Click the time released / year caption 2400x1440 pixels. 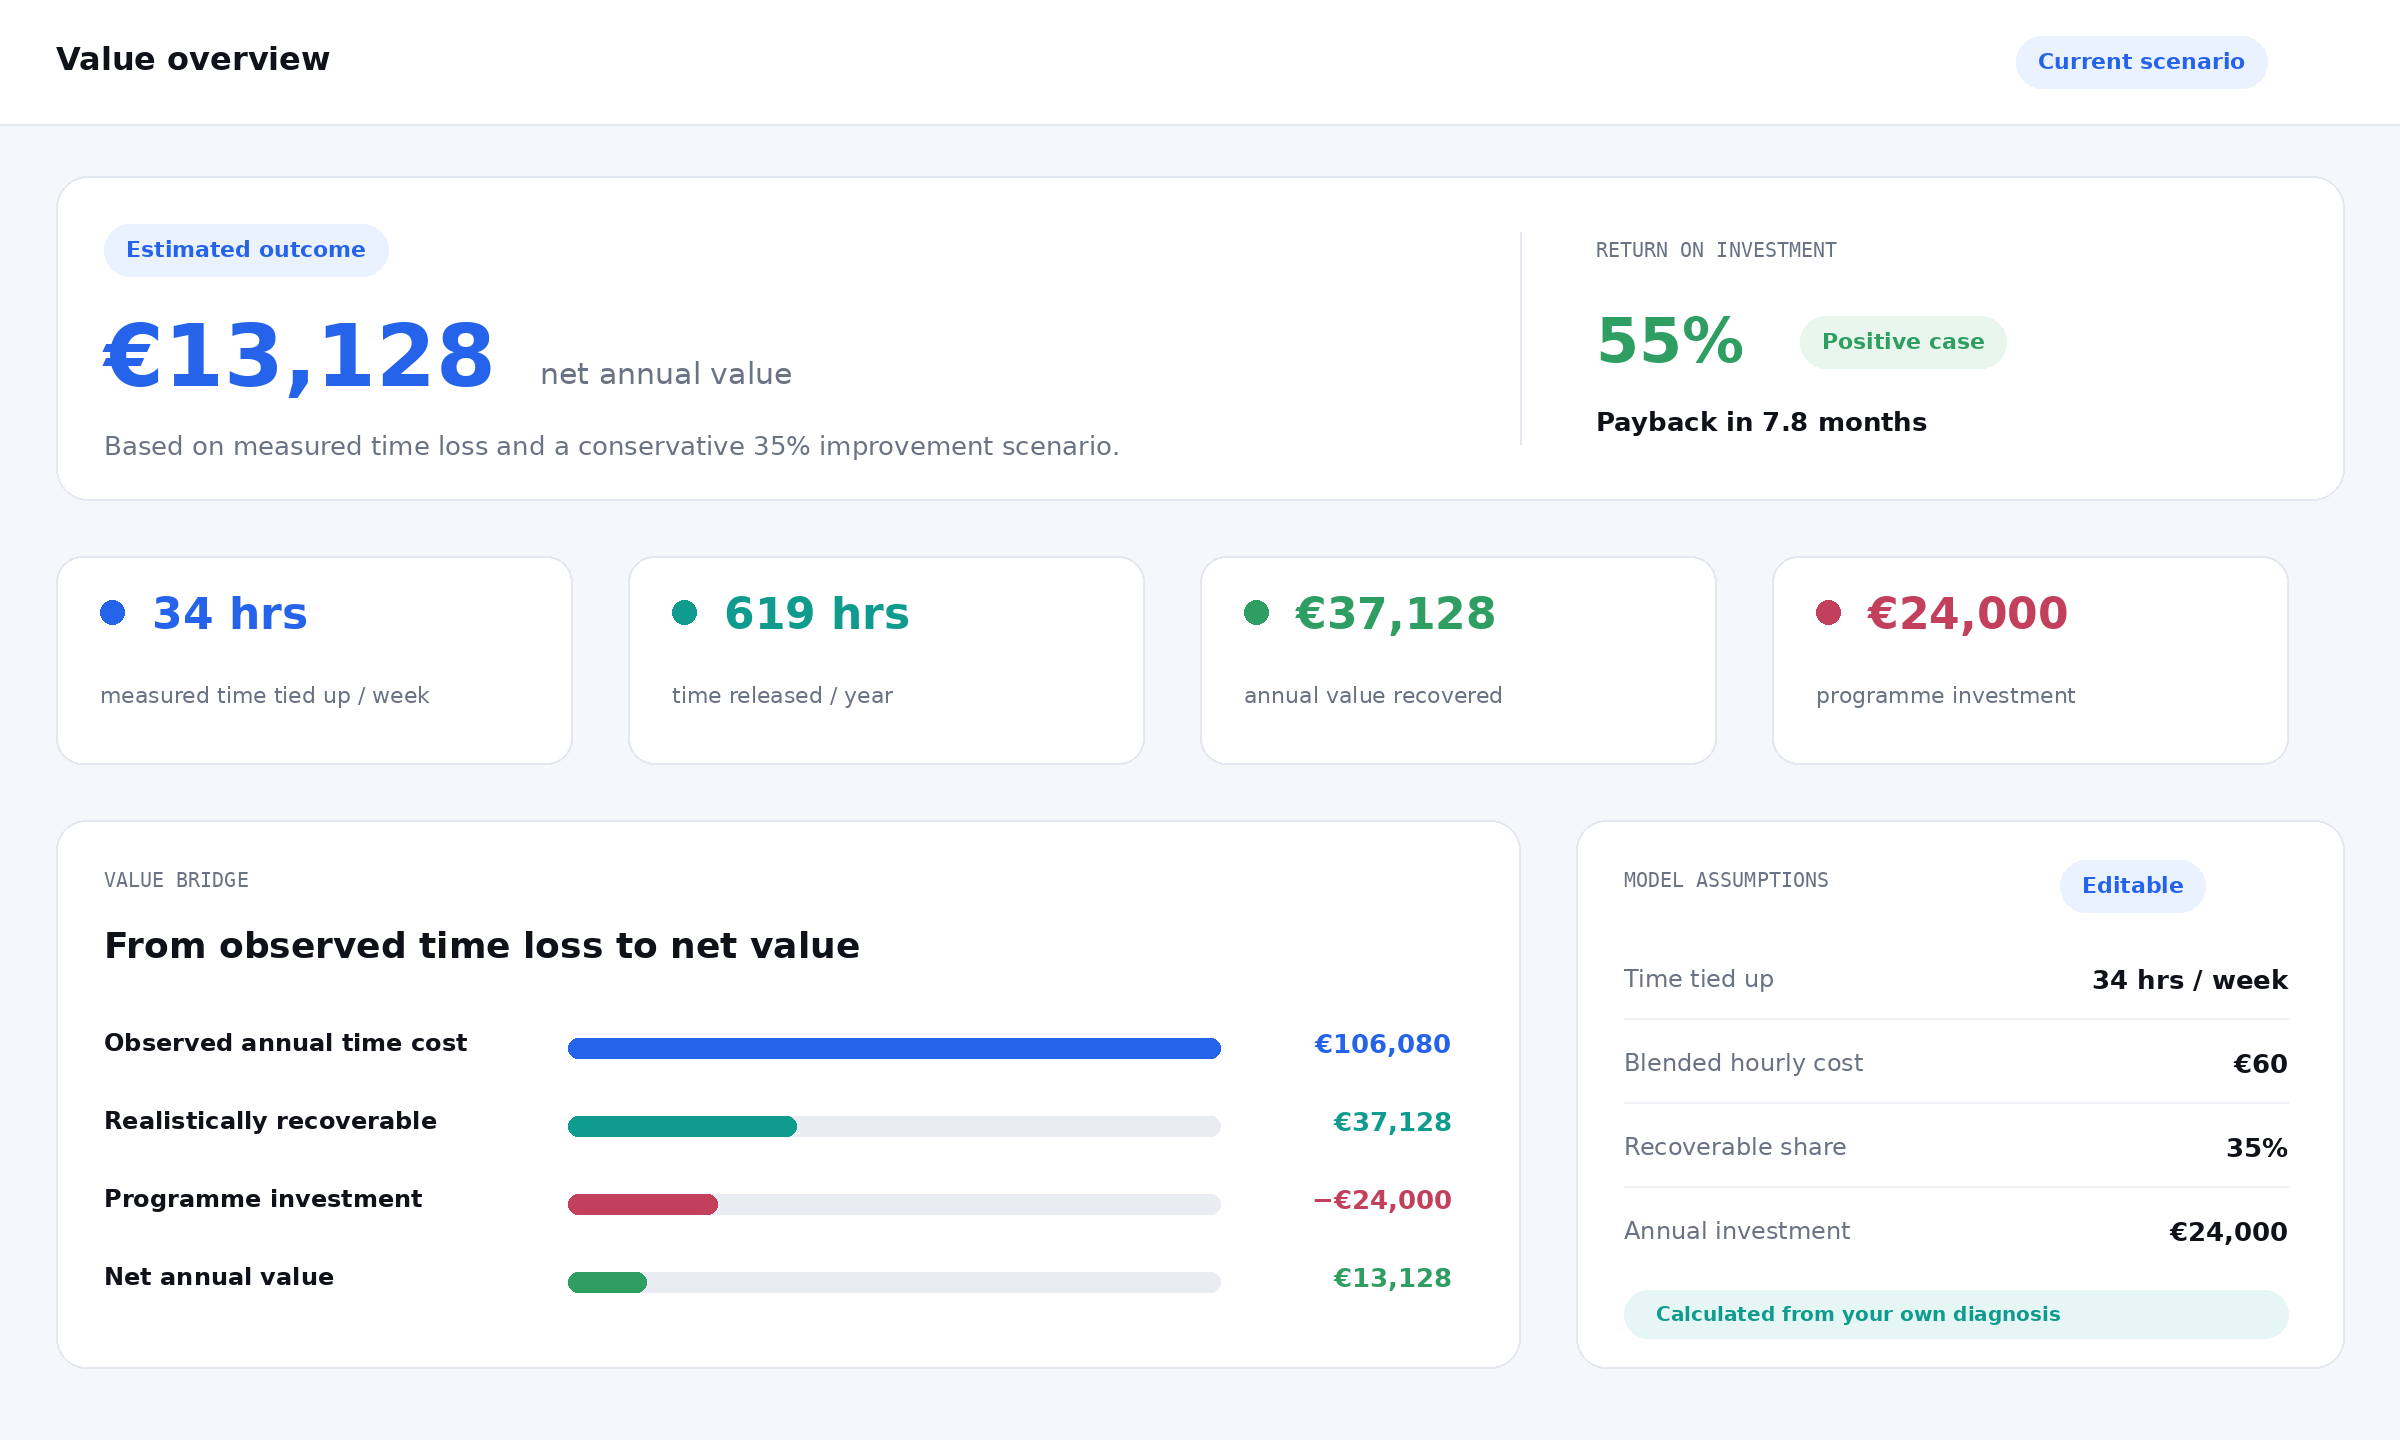[782, 695]
